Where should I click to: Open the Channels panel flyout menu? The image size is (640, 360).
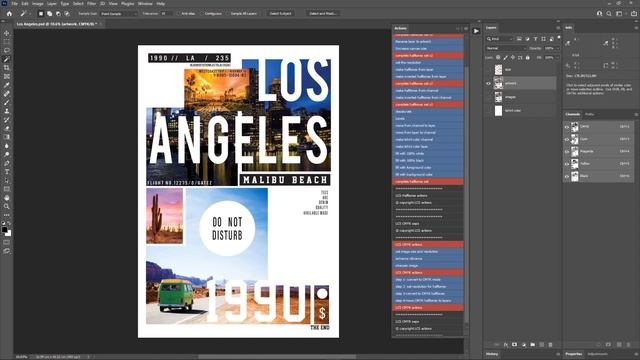636,114
